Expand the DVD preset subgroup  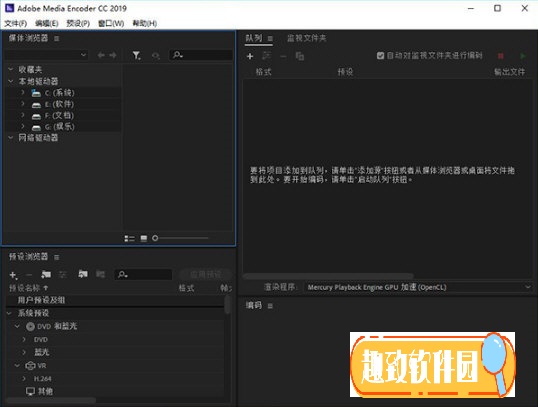point(24,339)
